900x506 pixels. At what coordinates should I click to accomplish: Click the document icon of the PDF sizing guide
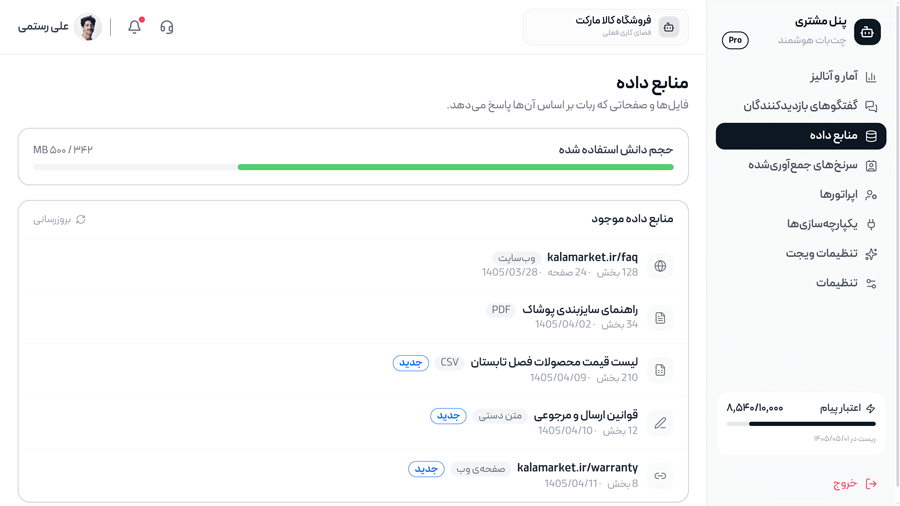(660, 318)
